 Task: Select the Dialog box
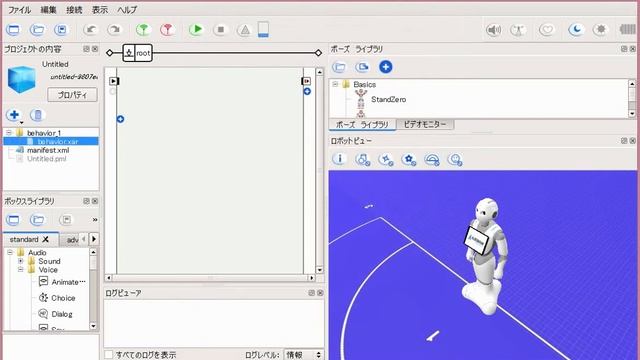point(56,314)
